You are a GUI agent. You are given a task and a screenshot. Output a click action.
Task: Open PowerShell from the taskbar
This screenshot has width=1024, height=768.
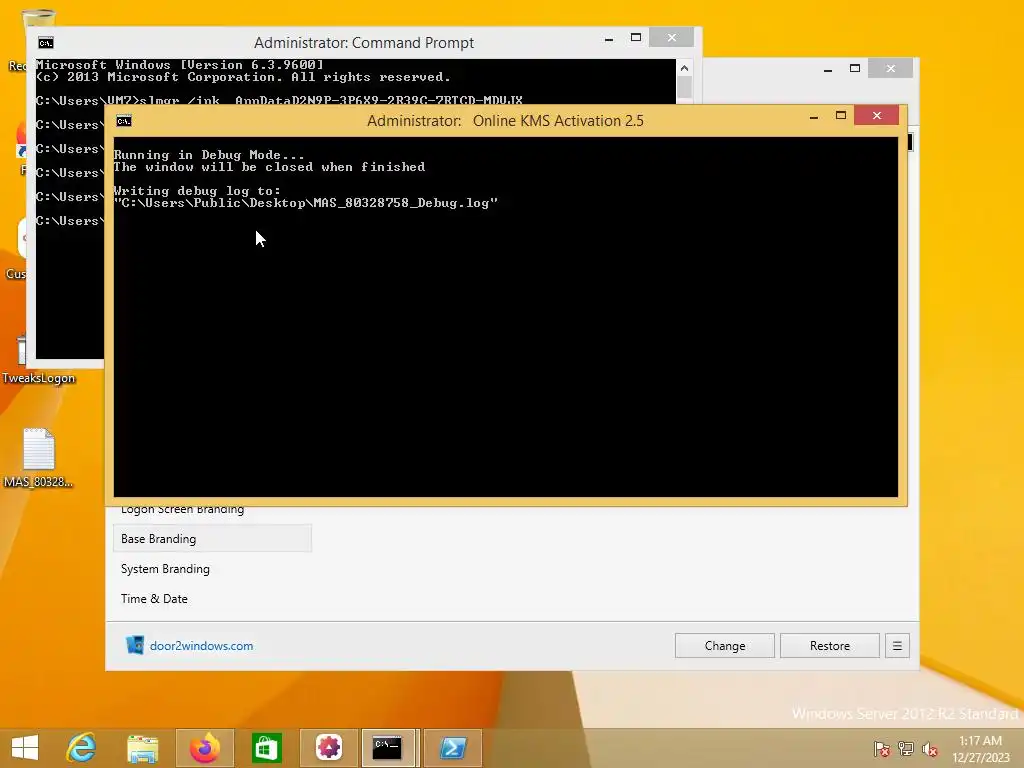[453, 748]
